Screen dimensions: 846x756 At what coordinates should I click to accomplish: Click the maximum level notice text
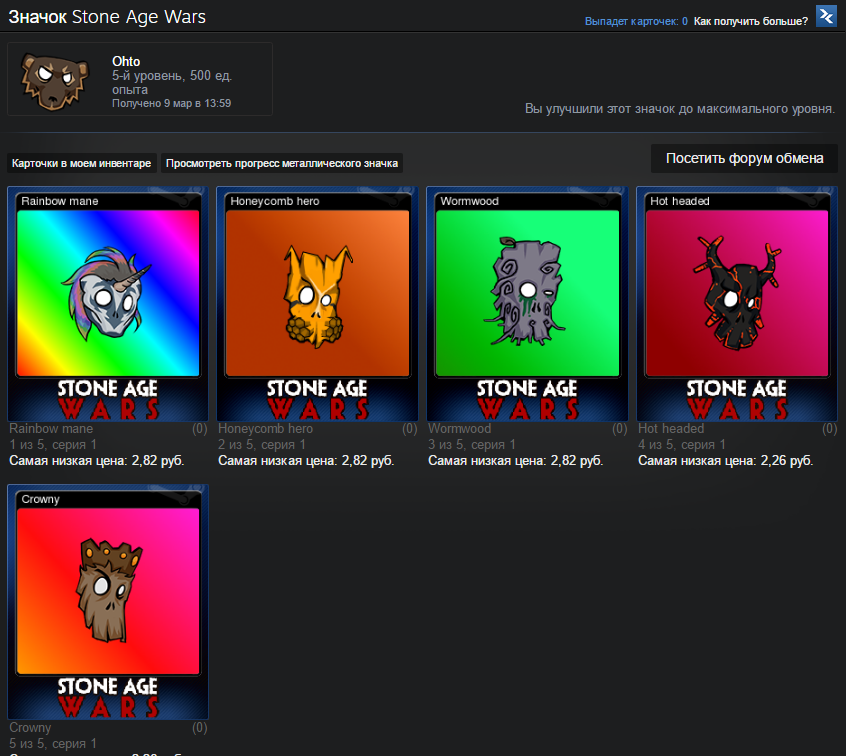(x=680, y=108)
